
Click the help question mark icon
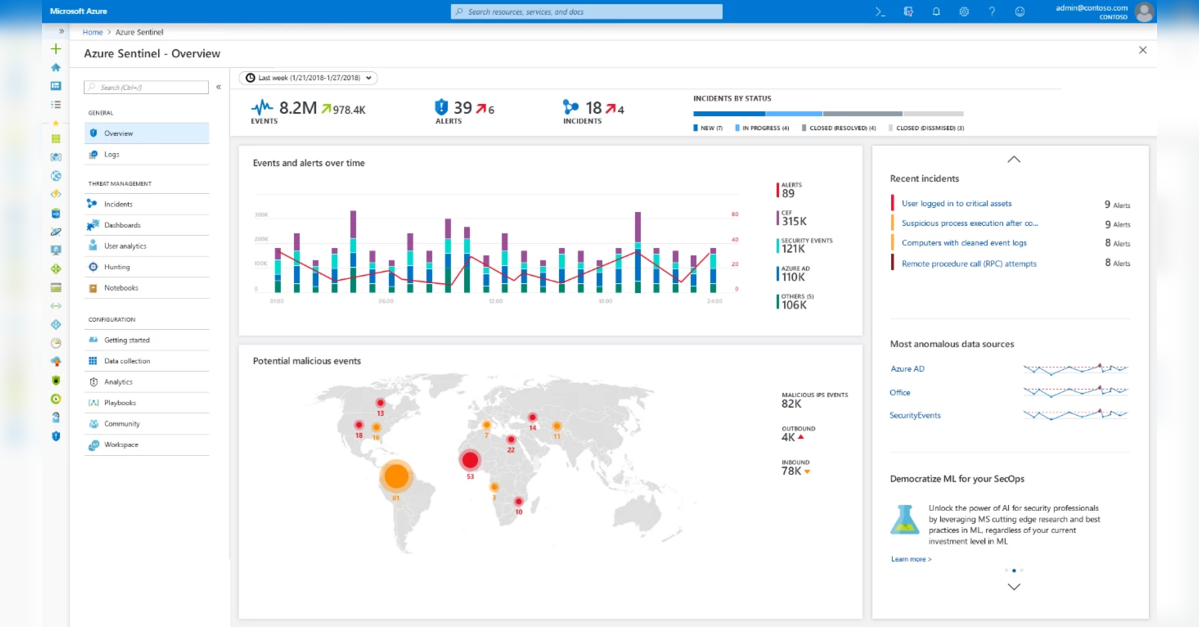(x=992, y=12)
